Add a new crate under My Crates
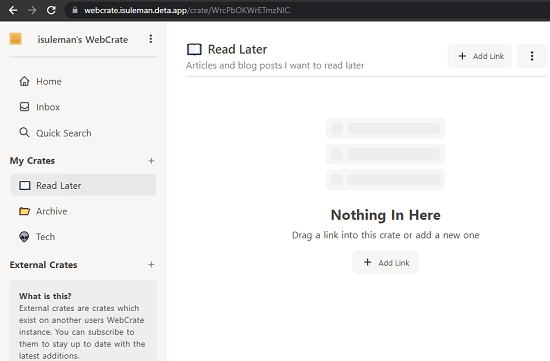The width and height of the screenshot is (550, 361). pyautogui.click(x=151, y=161)
